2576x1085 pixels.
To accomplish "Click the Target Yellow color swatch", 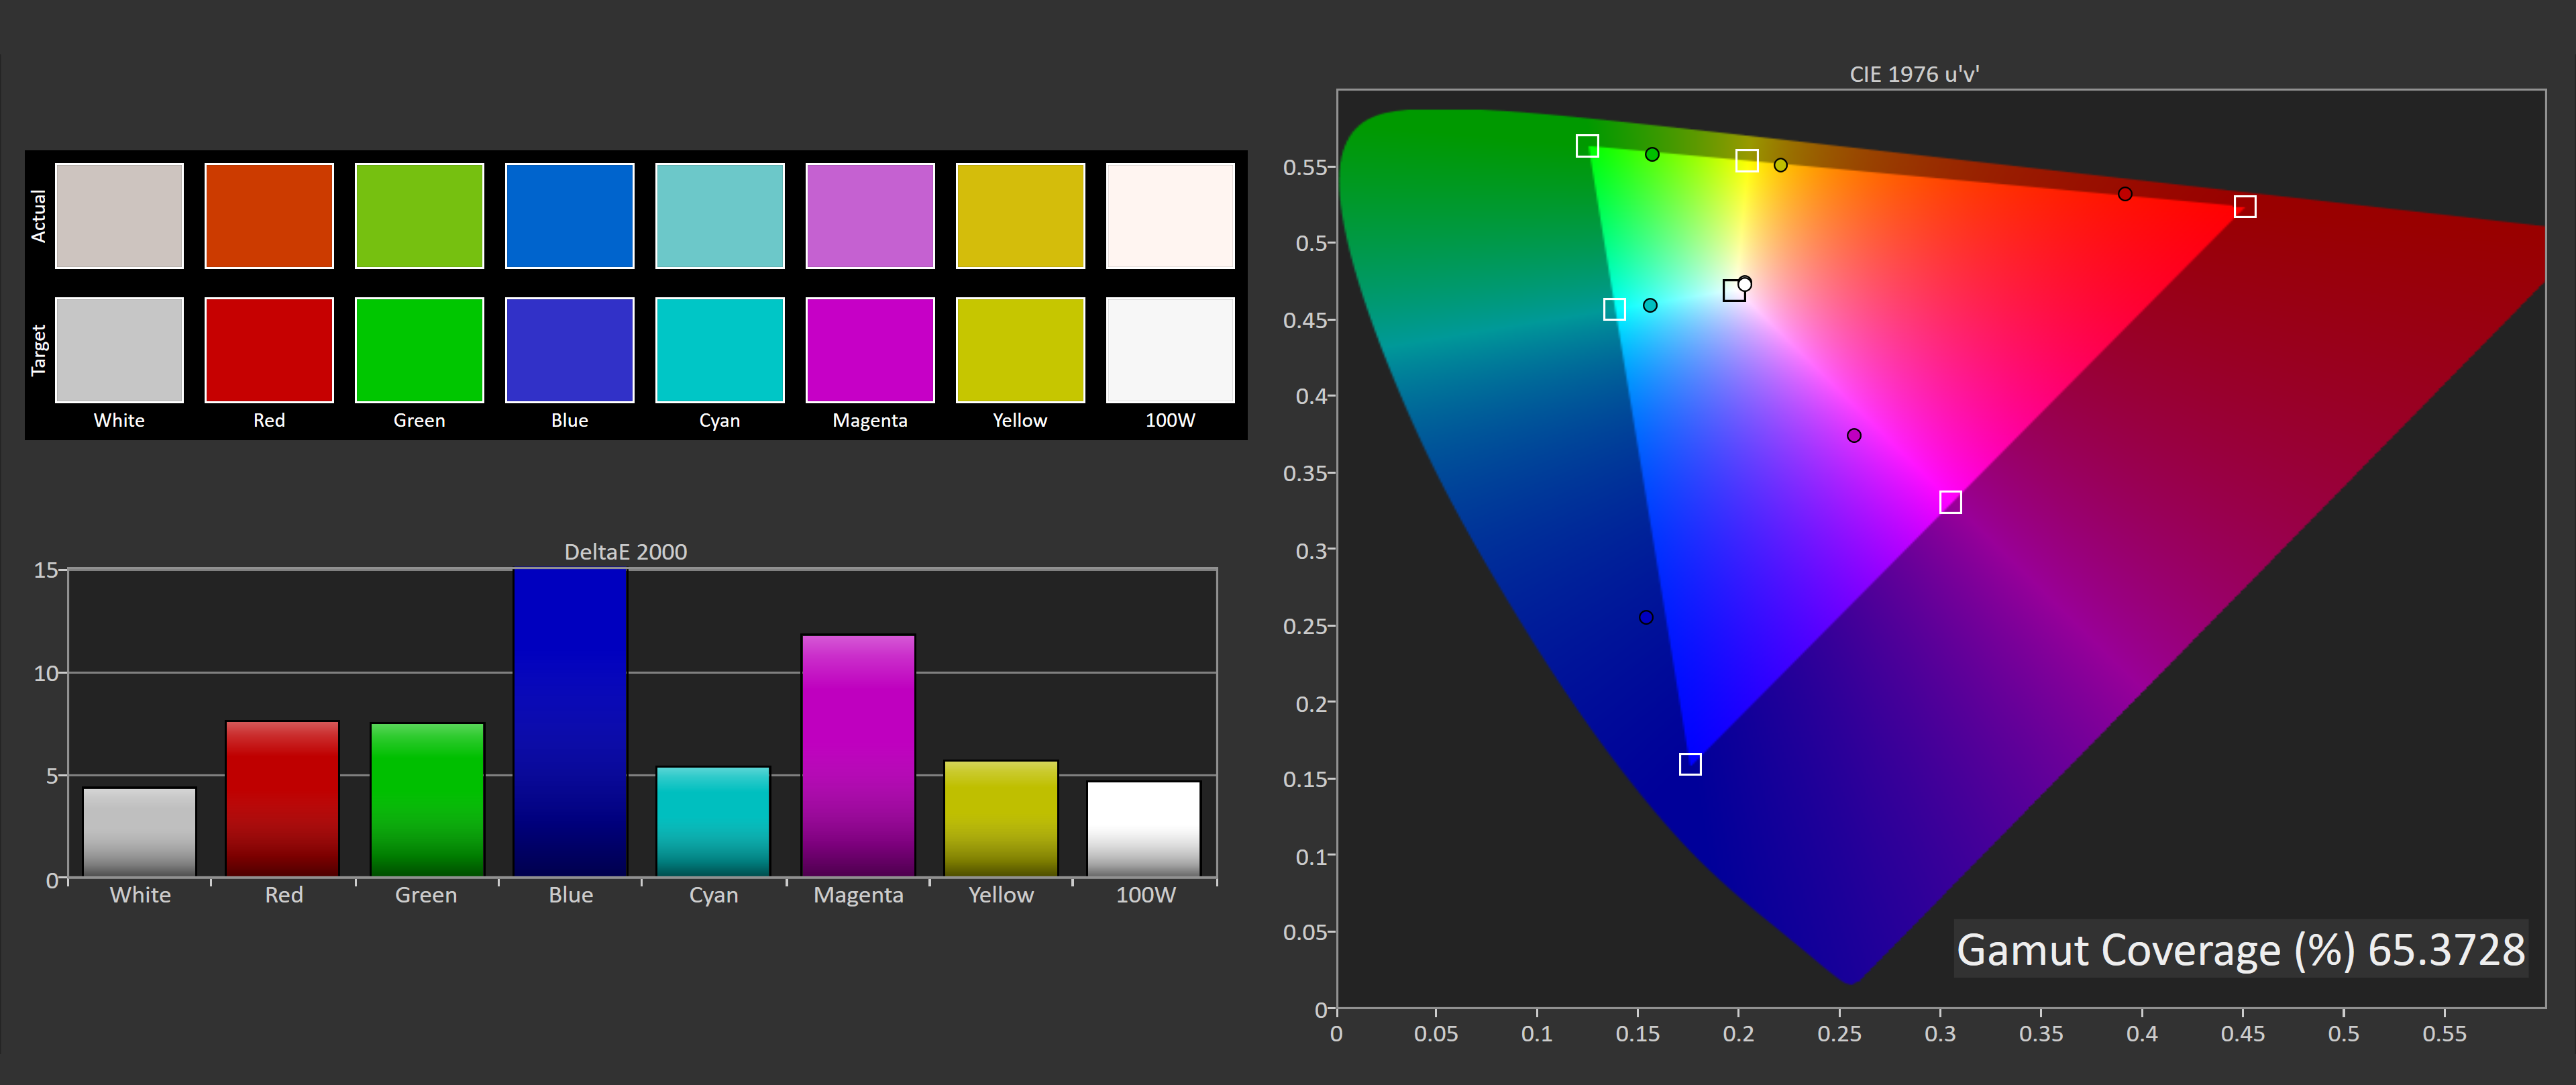I will [1019, 350].
